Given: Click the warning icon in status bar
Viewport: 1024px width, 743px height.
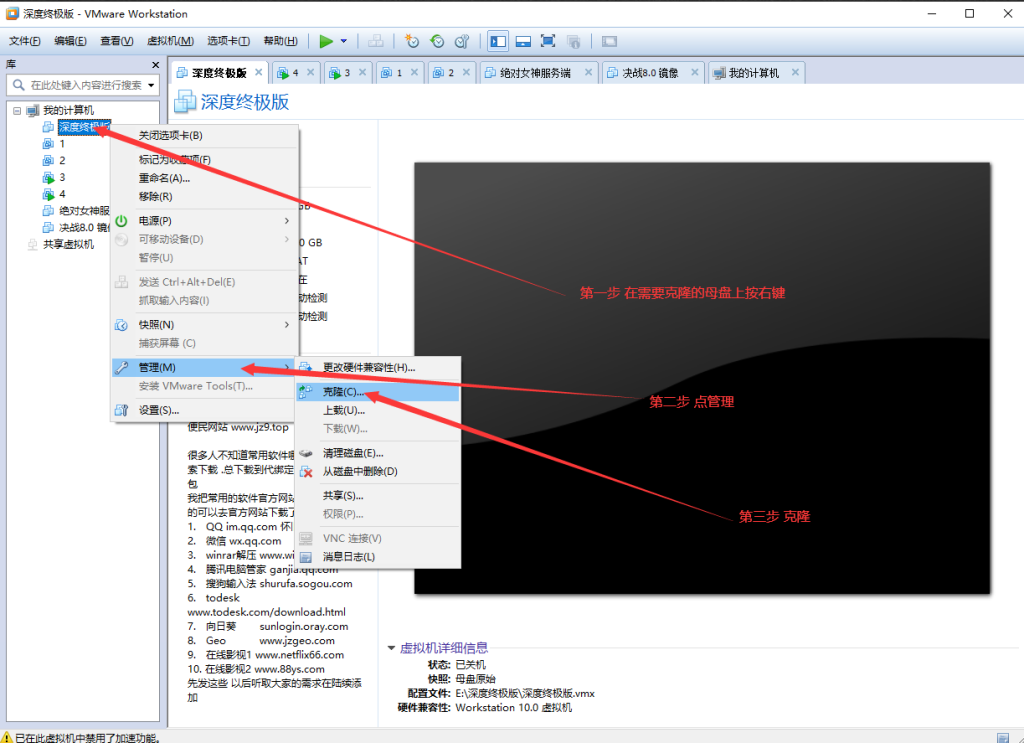Looking at the screenshot, I should coord(6,738).
